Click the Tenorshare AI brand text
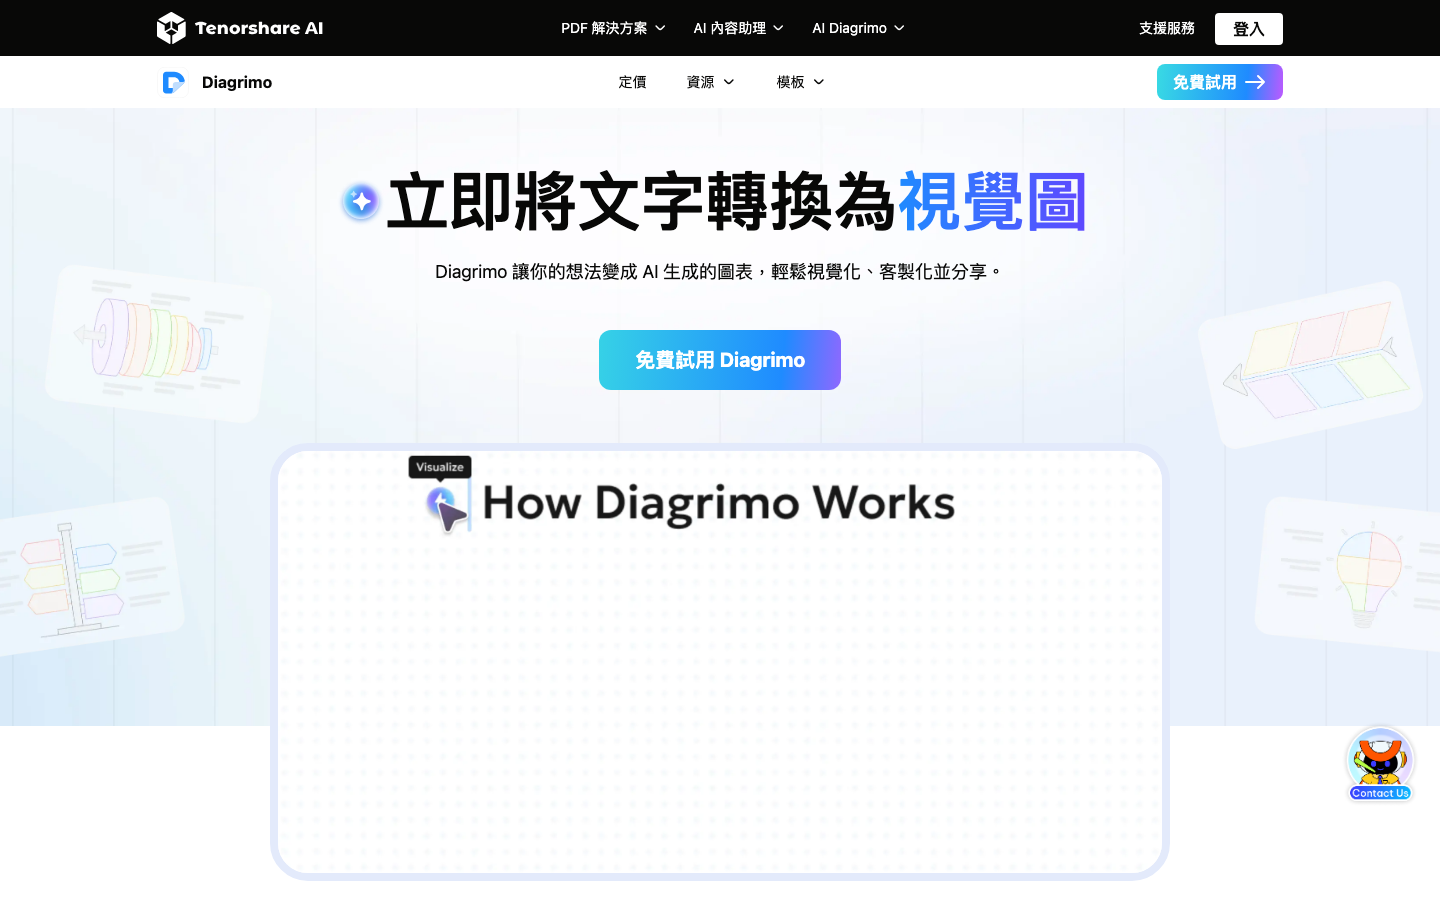This screenshot has height=900, width=1440. (259, 28)
